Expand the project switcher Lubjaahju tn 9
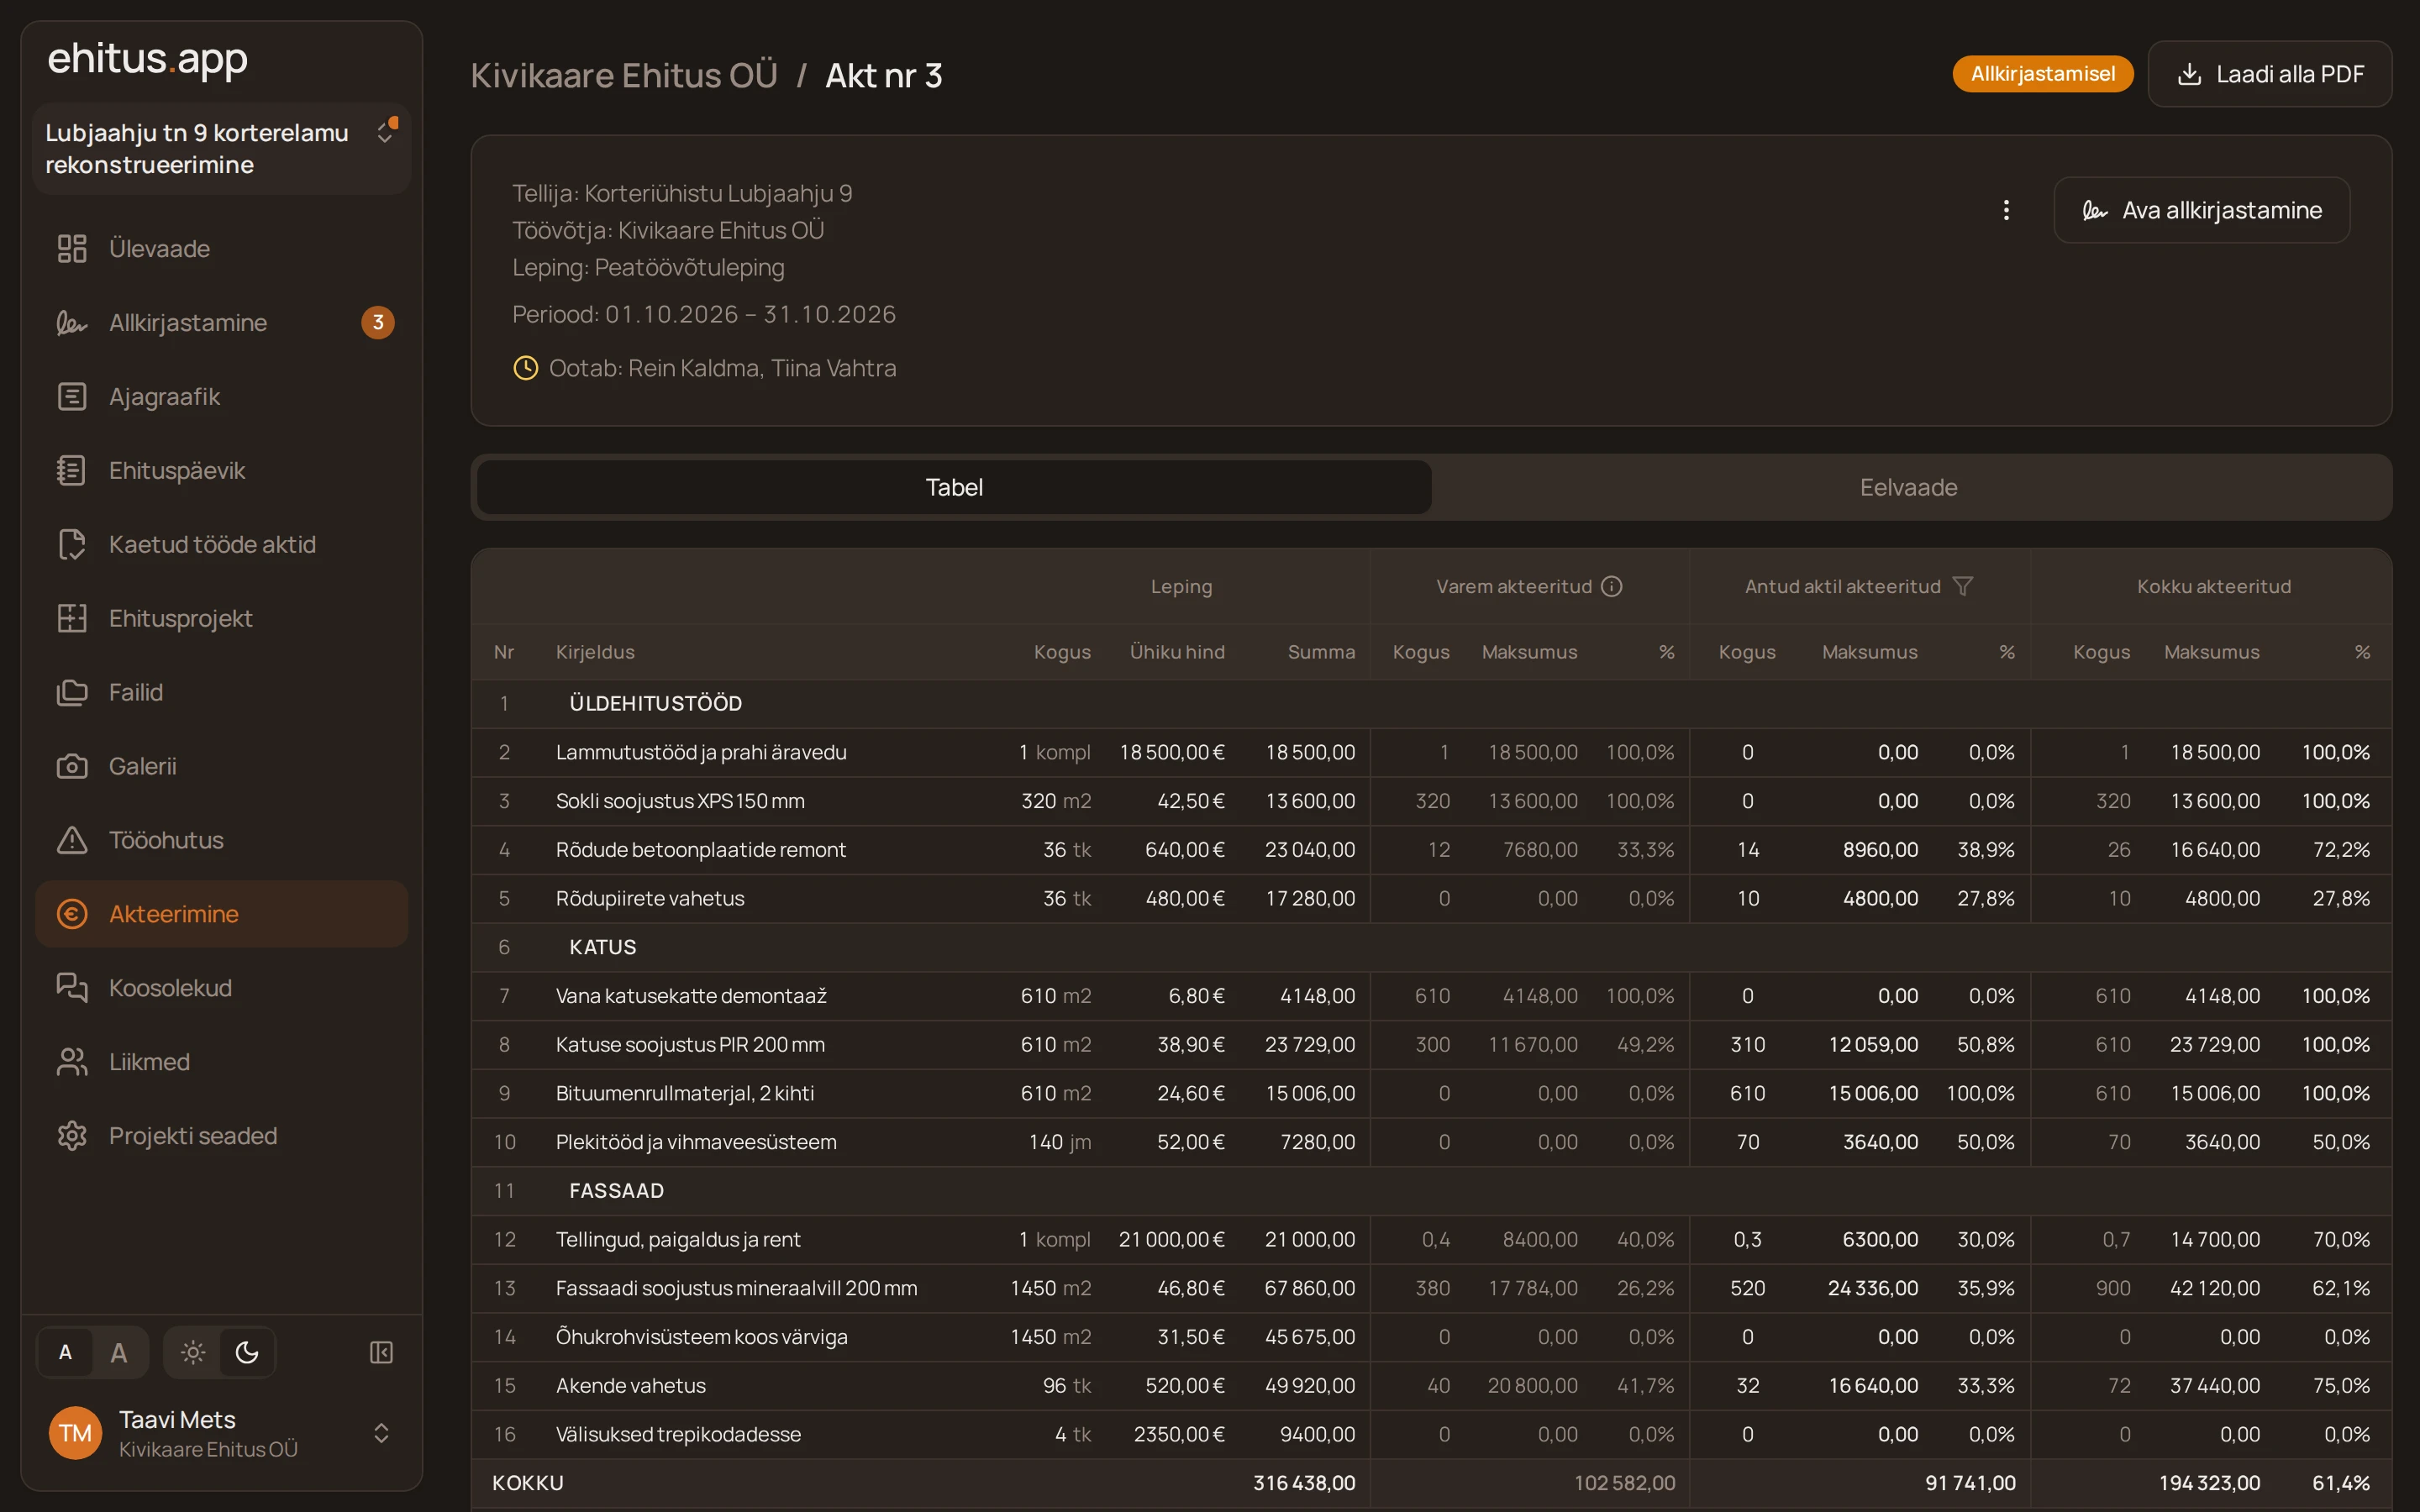The width and height of the screenshot is (2420, 1512). click(x=222, y=149)
